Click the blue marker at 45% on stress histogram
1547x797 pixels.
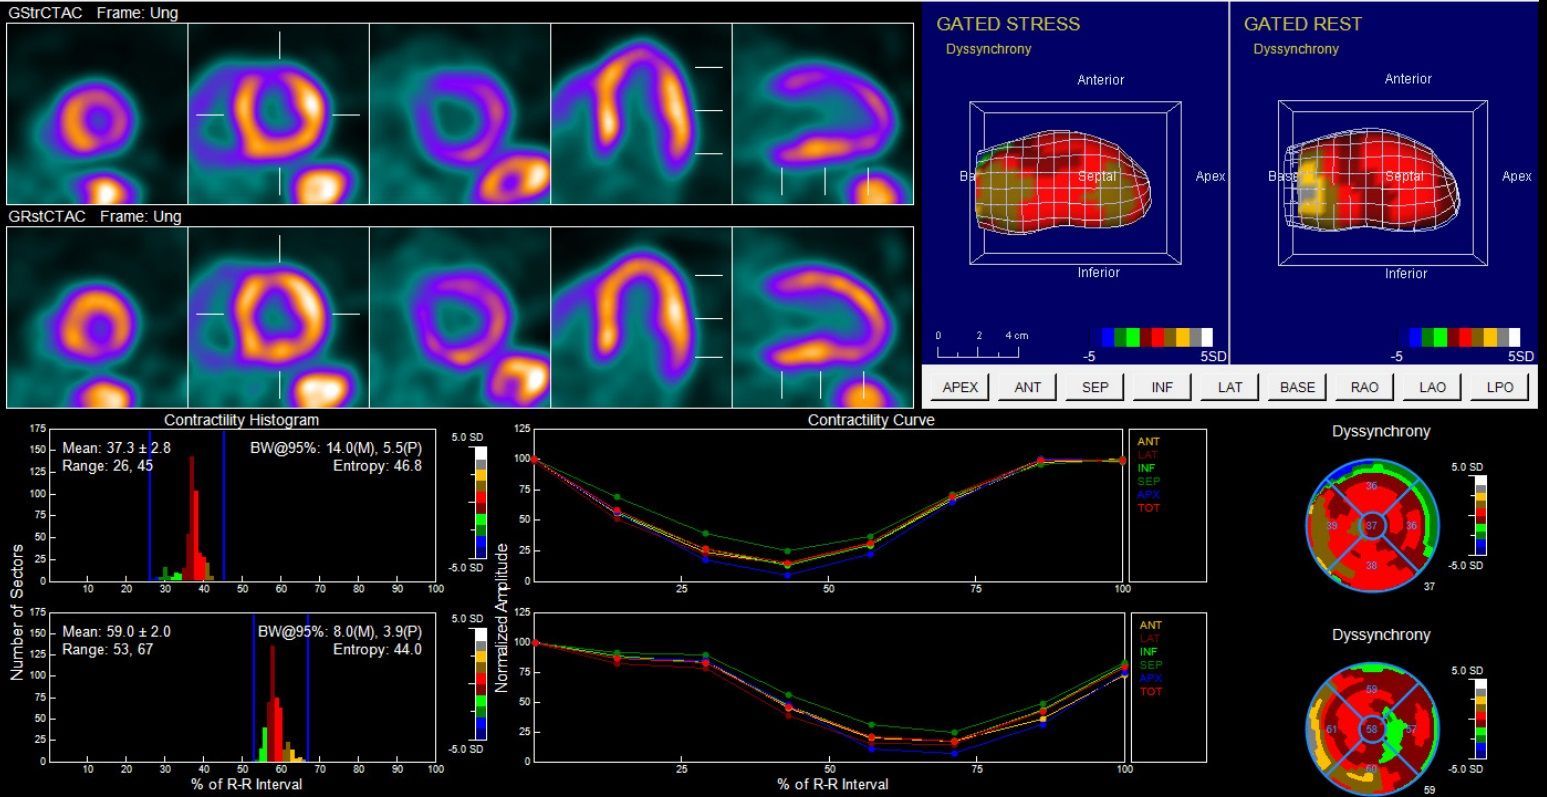224,505
